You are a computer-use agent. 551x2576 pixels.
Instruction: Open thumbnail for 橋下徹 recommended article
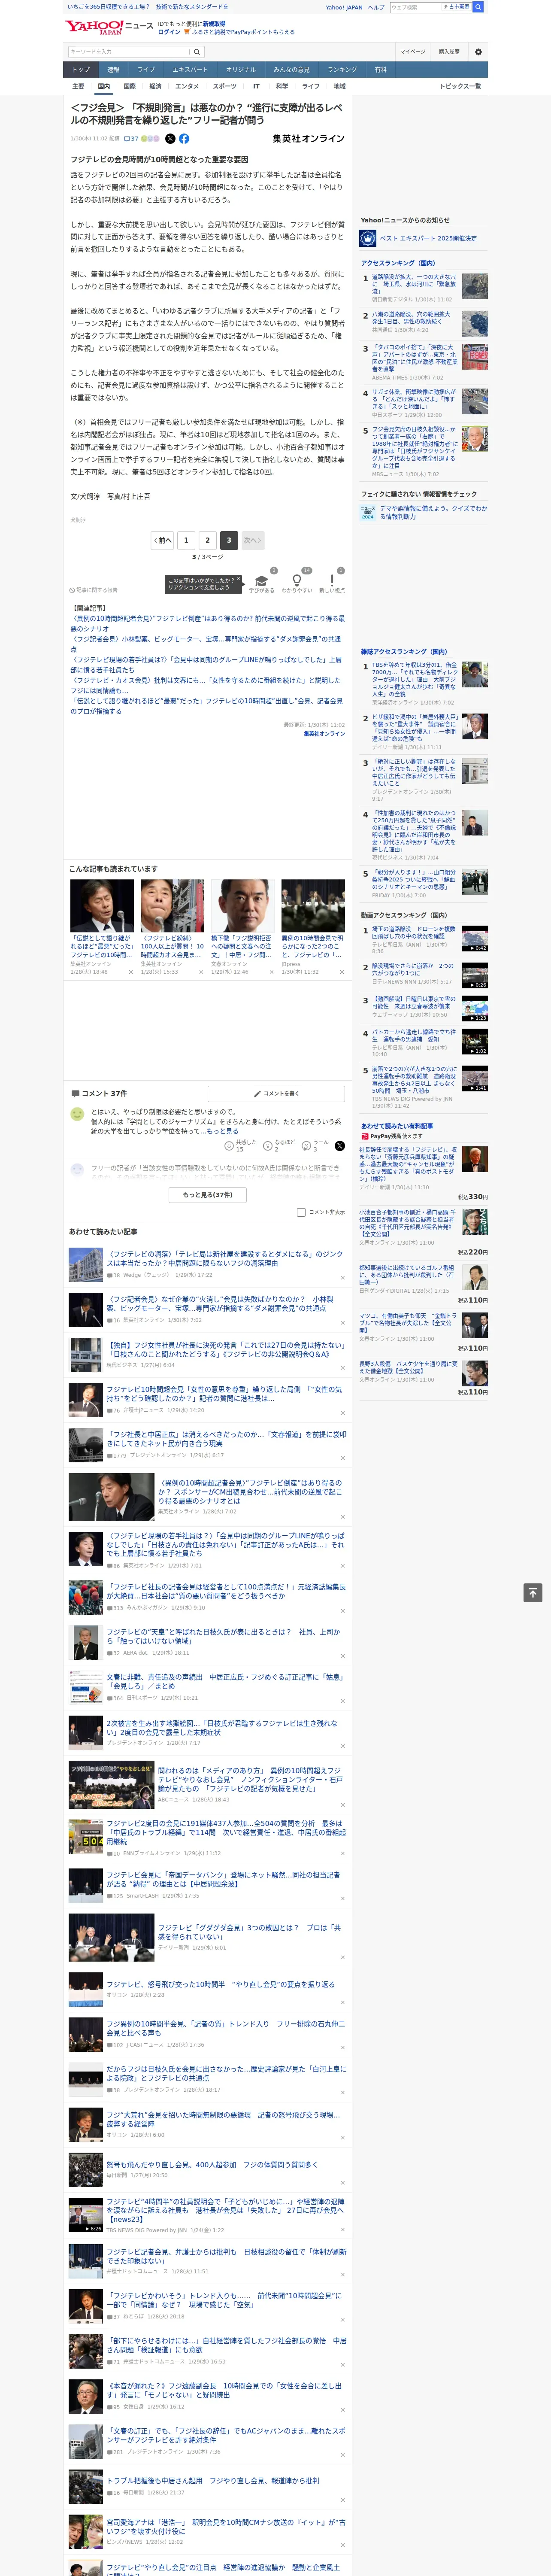click(x=242, y=906)
